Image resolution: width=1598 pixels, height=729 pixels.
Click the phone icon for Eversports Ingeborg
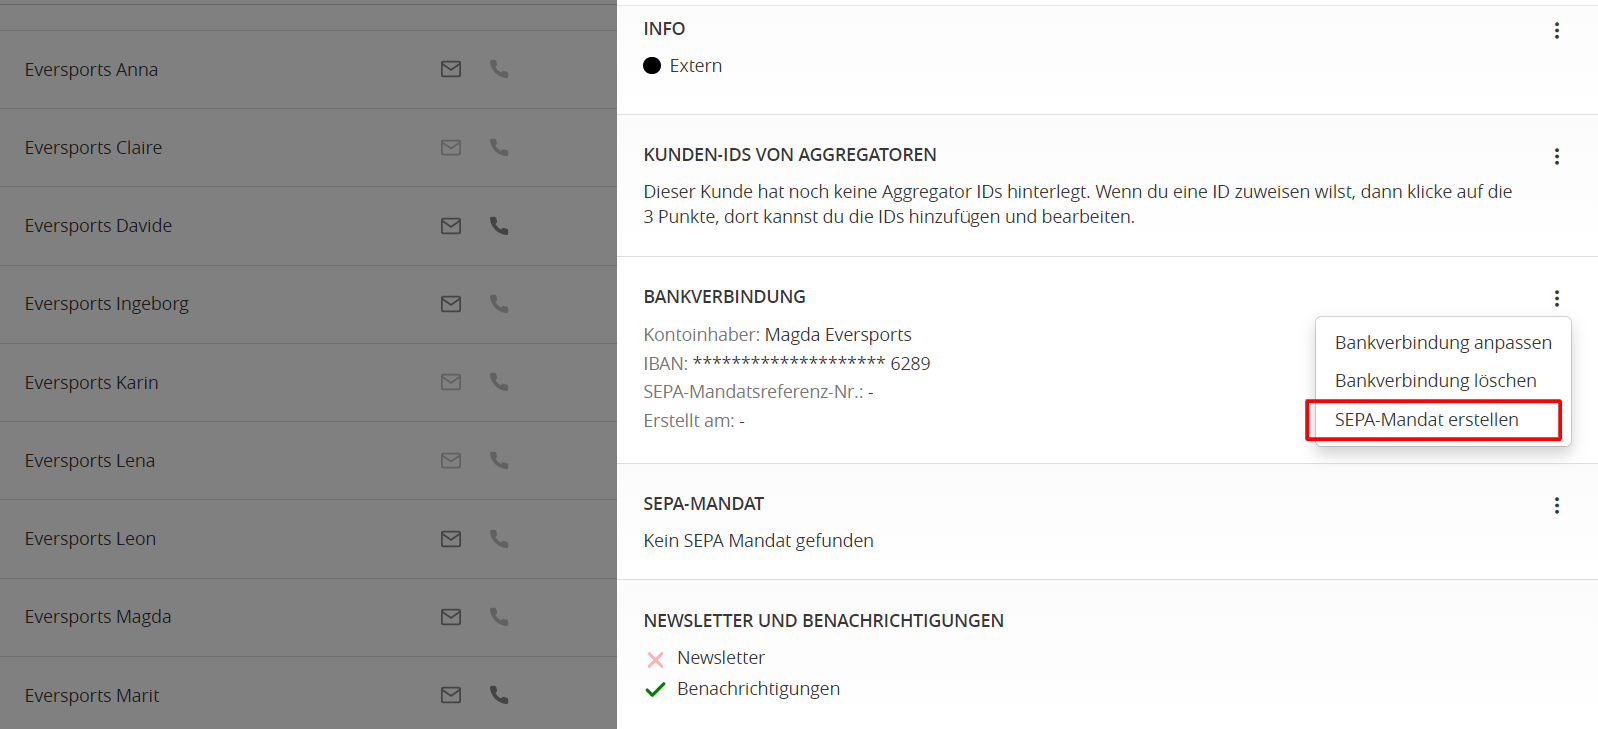point(499,304)
